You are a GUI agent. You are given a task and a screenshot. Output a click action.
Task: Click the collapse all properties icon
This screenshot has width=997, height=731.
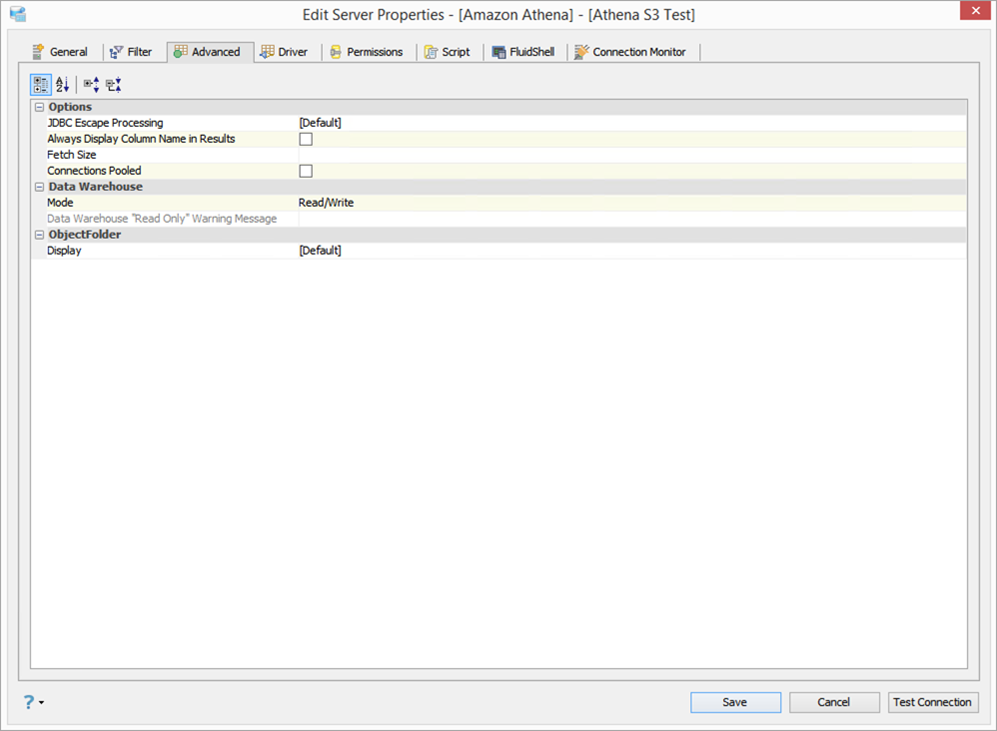[x=114, y=85]
